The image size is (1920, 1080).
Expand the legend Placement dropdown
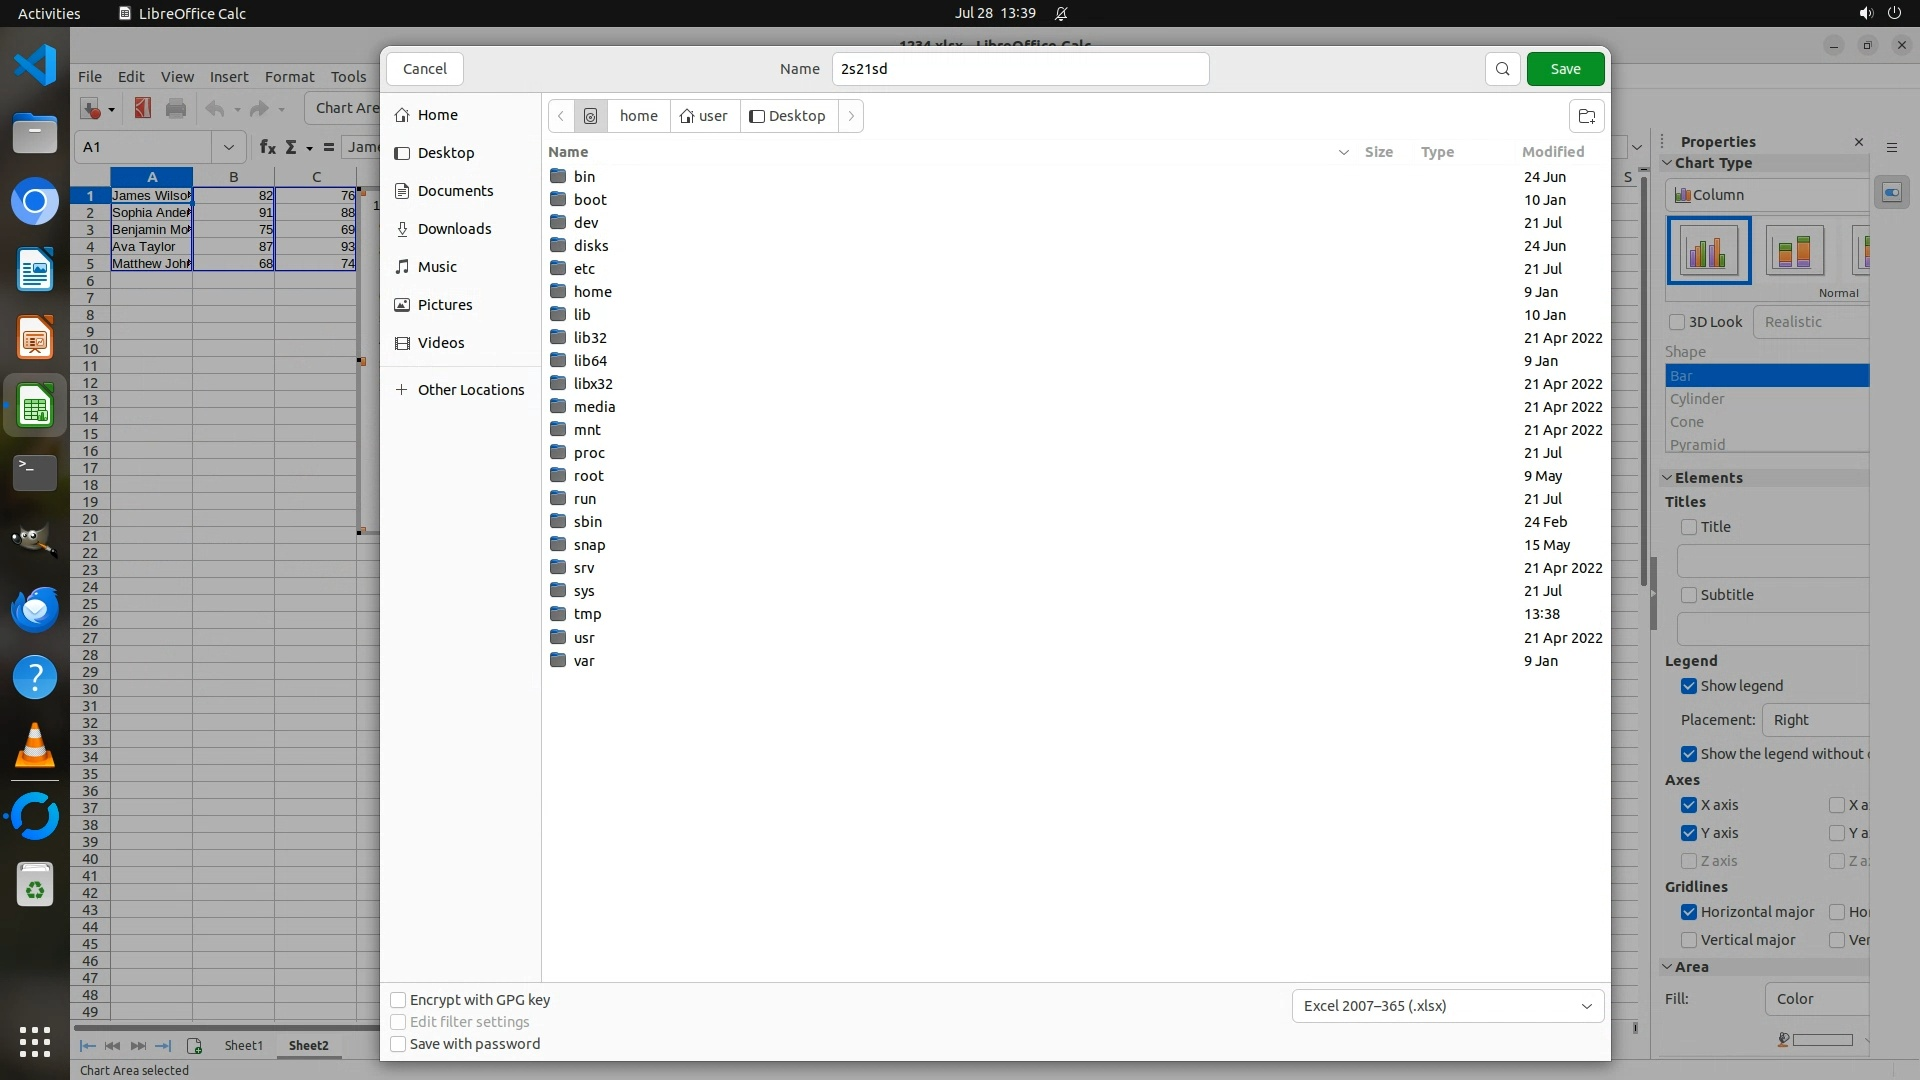coord(1815,720)
